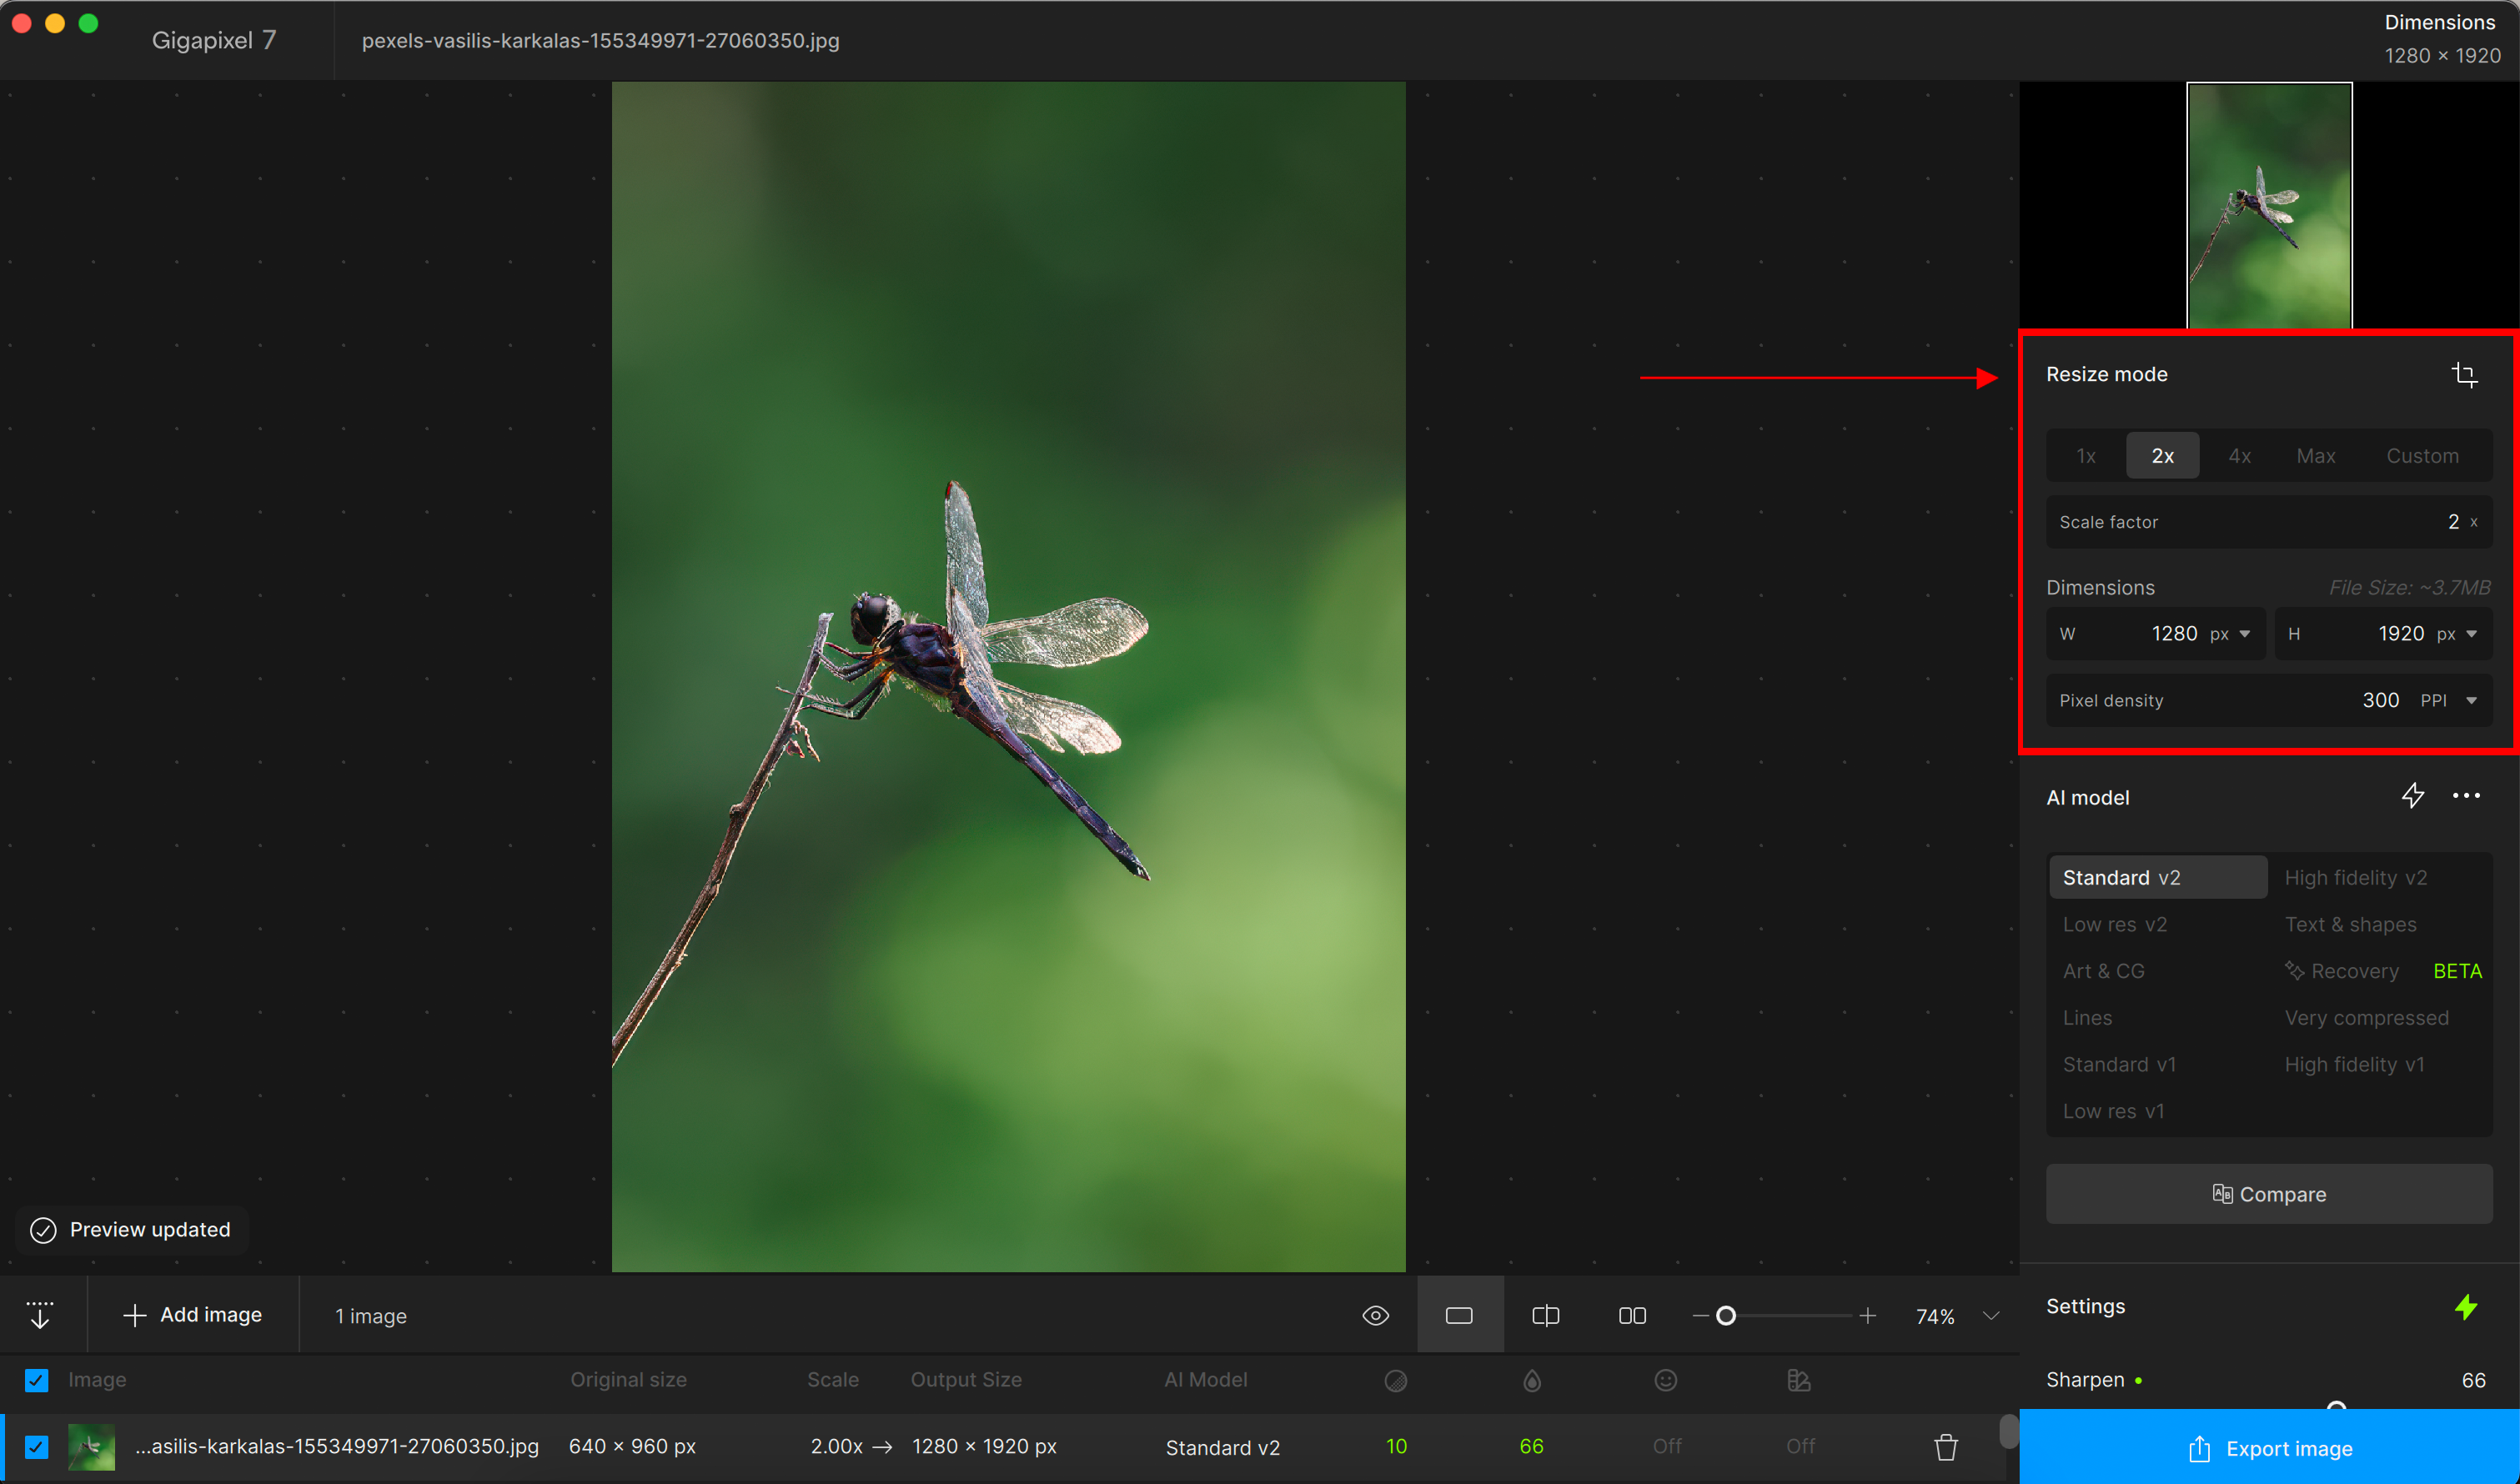The width and height of the screenshot is (2520, 1484).
Task: Select the 1x scale tab
Action: pyautogui.click(x=2086, y=456)
